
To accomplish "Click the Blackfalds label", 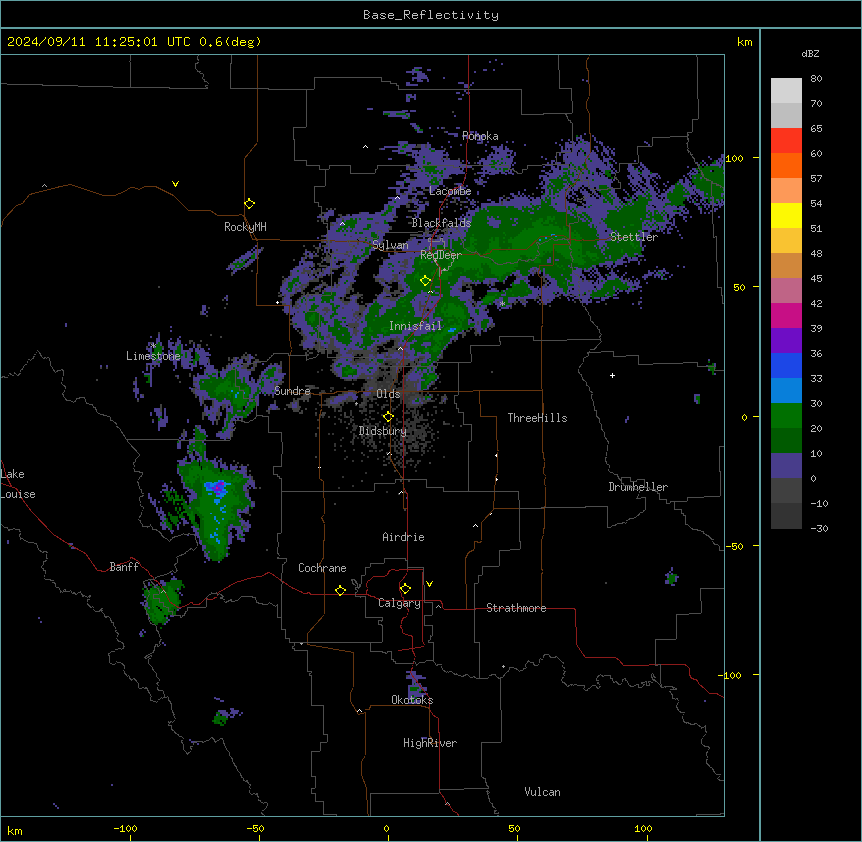I will [x=441, y=223].
